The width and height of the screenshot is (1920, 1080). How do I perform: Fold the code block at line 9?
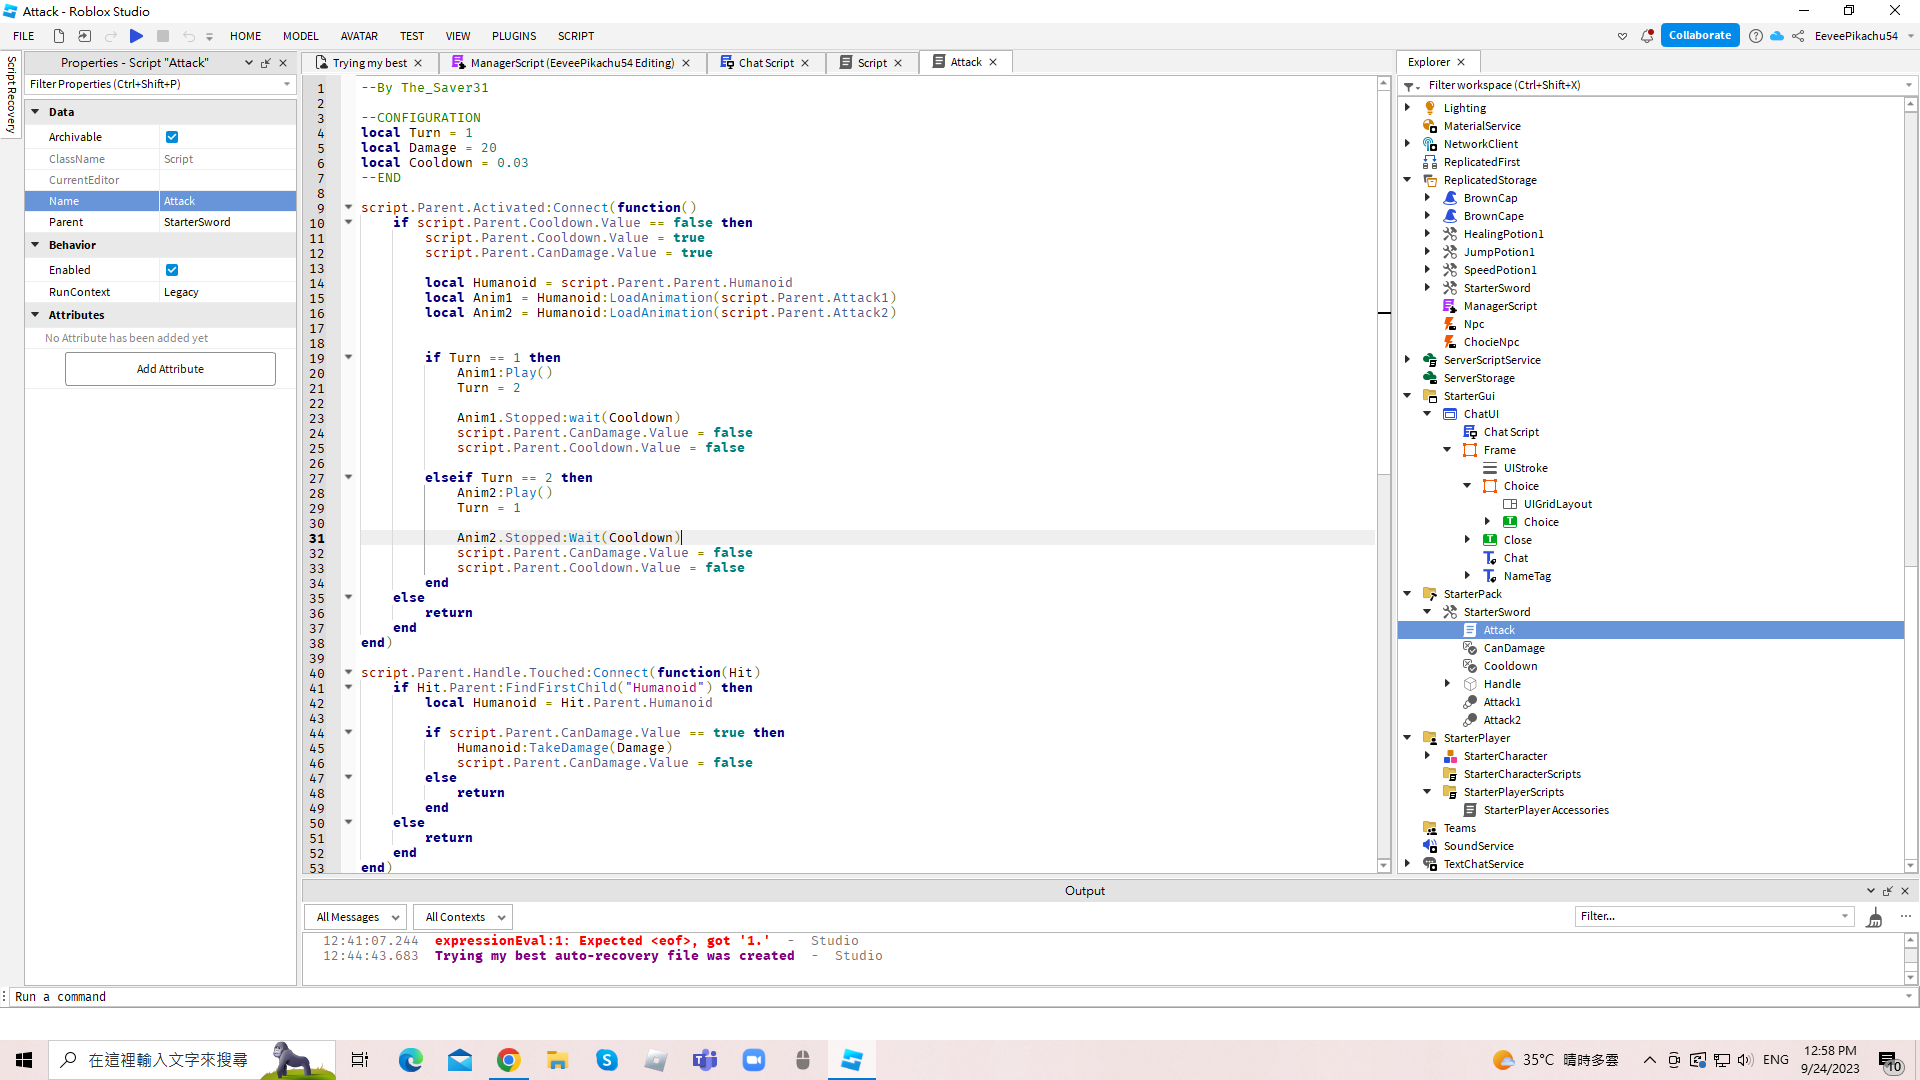(x=349, y=207)
